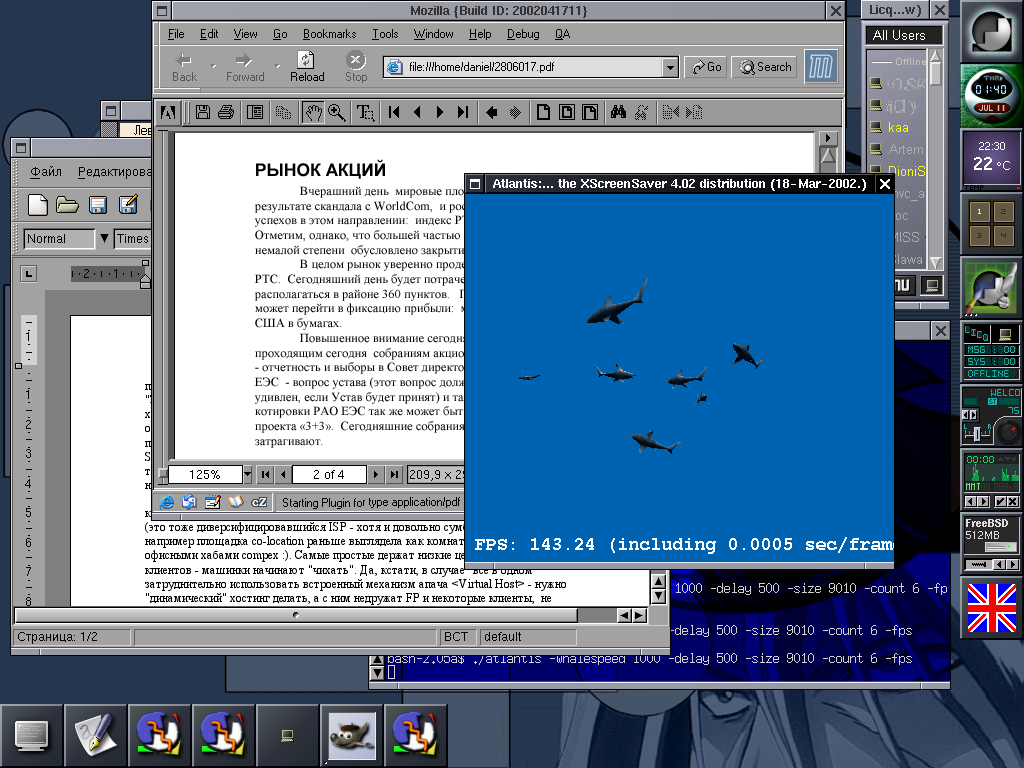Click the Print icon in the Acrobat toolbar
This screenshot has height=768, width=1024.
pyautogui.click(x=226, y=112)
